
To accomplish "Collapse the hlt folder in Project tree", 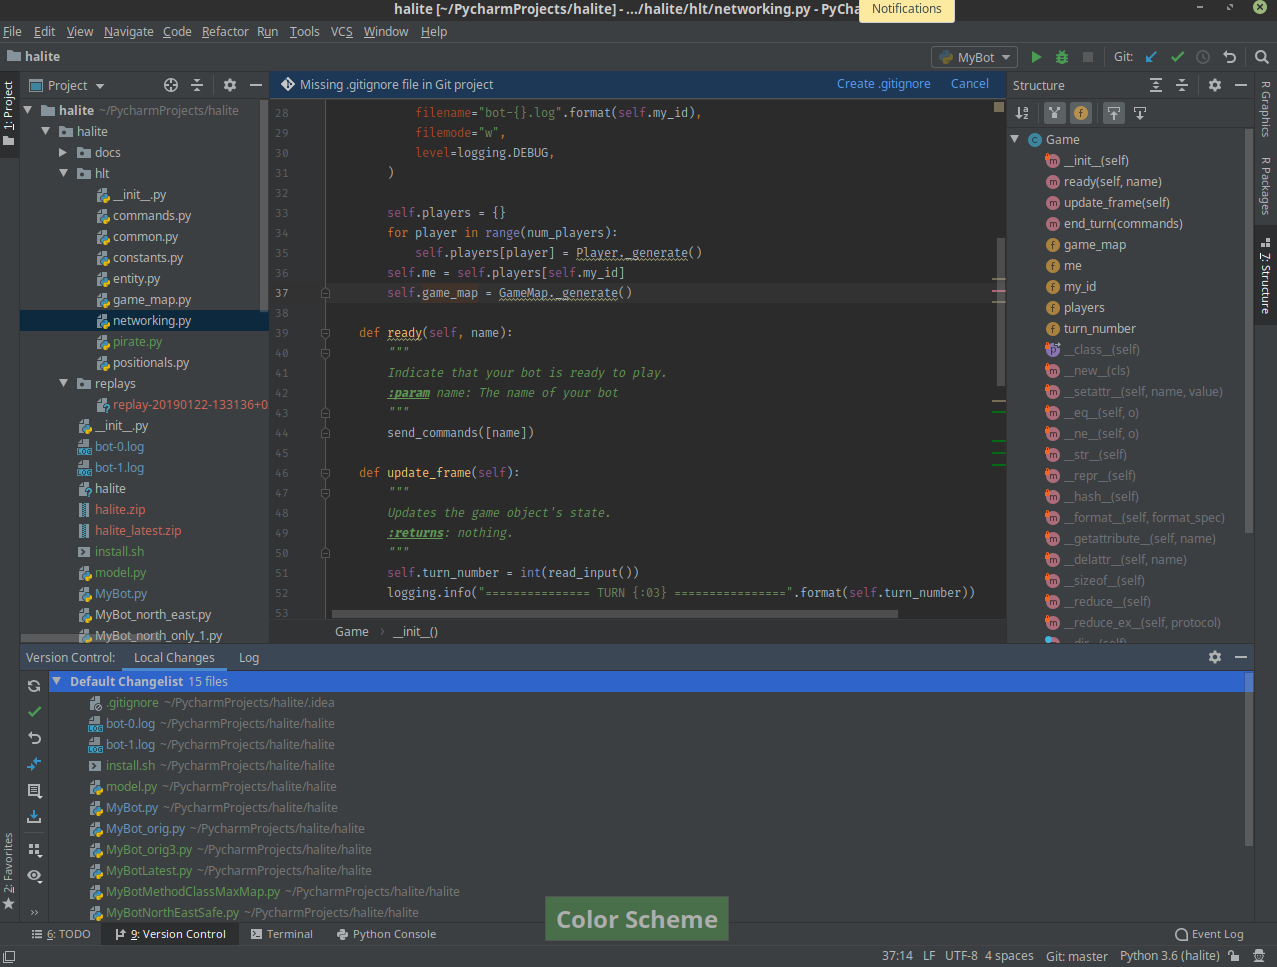I will click(x=63, y=173).
